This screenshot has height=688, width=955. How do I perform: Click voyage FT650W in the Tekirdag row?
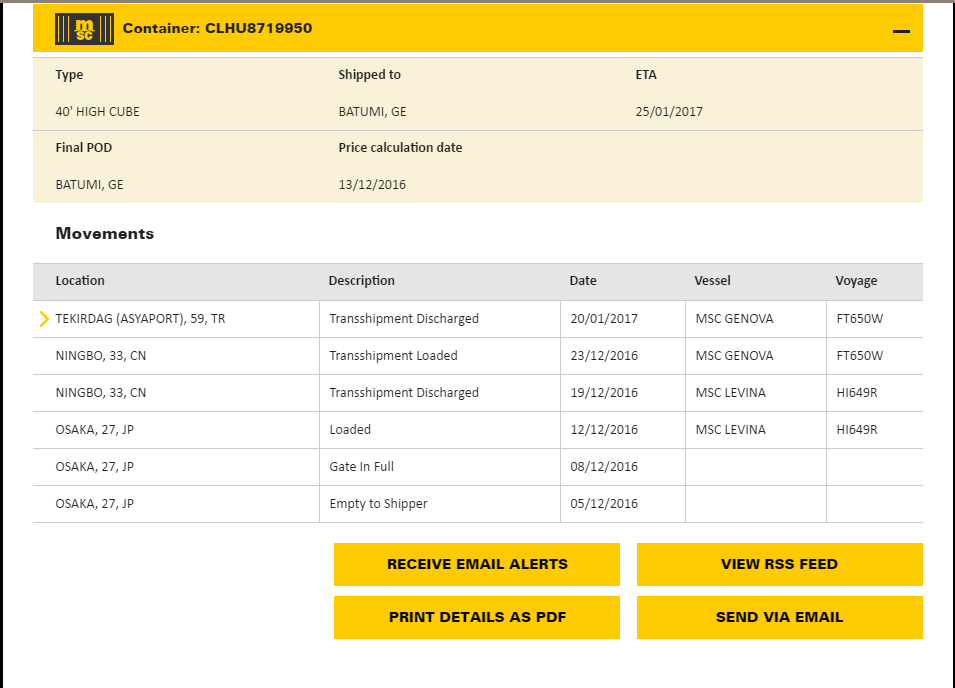[x=860, y=319]
